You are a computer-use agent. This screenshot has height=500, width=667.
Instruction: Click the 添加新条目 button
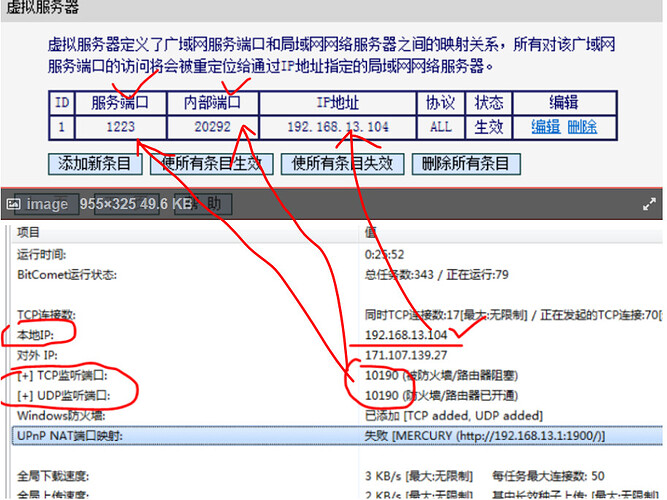95,163
